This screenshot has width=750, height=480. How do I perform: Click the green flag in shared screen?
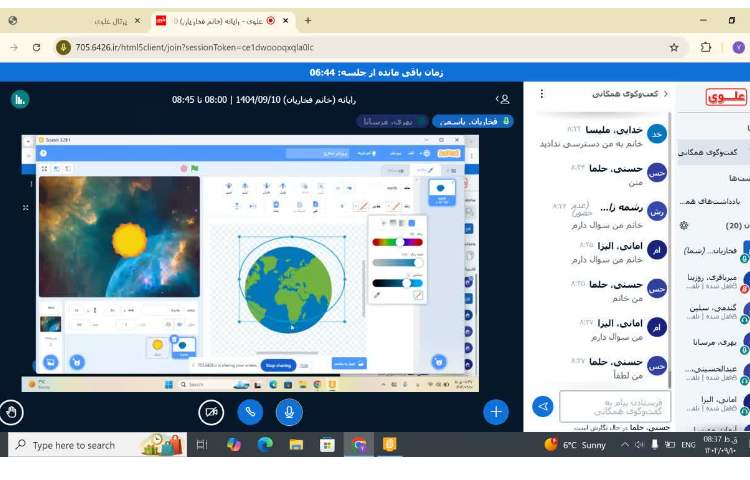click(x=195, y=168)
